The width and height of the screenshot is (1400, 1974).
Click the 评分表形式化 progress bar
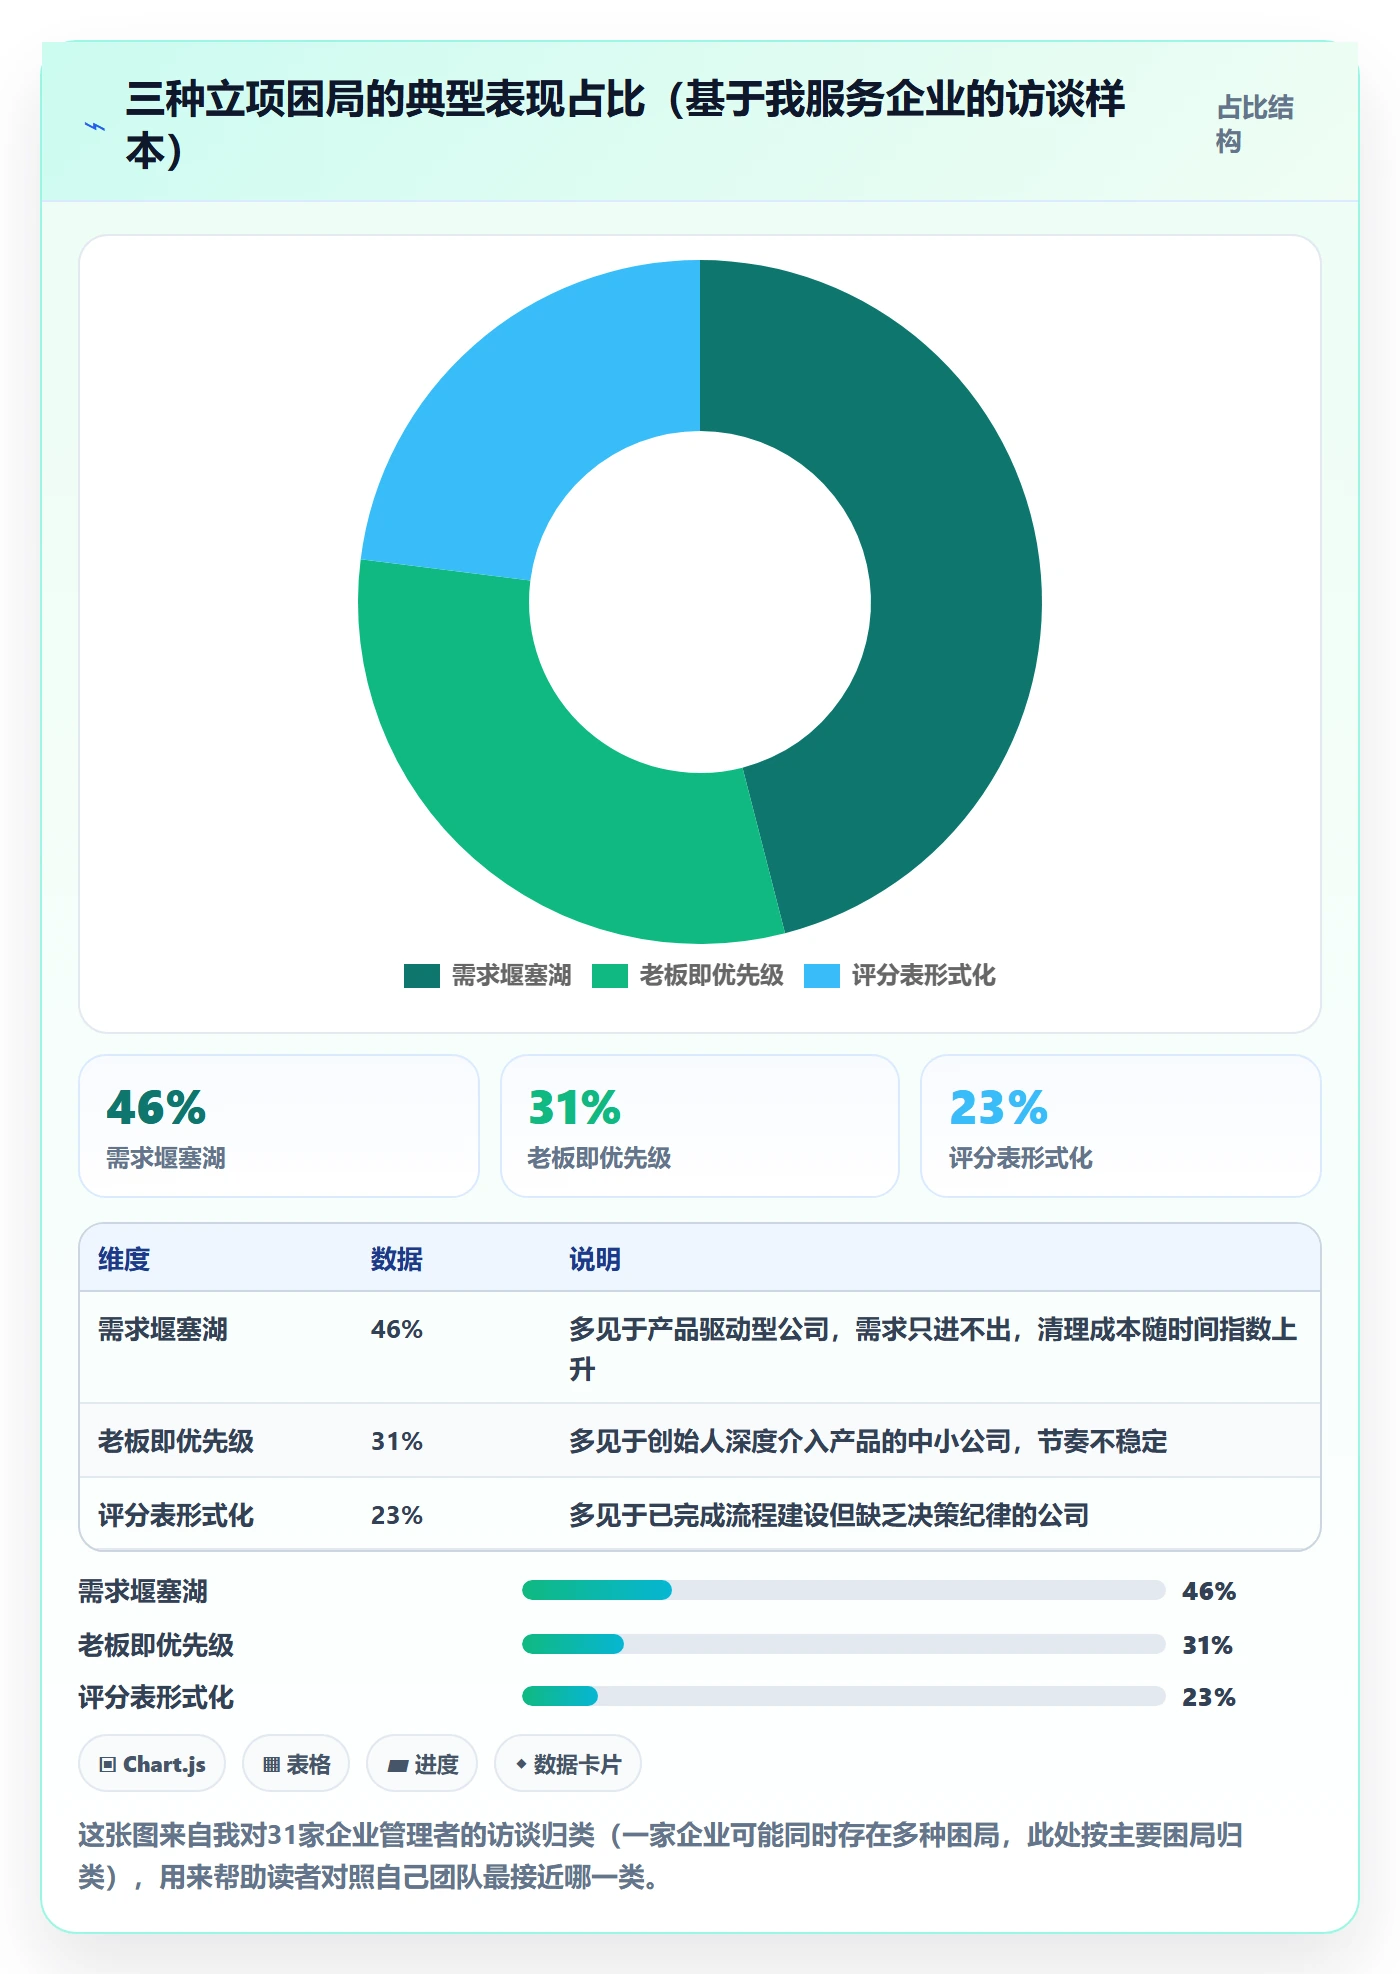click(843, 1696)
